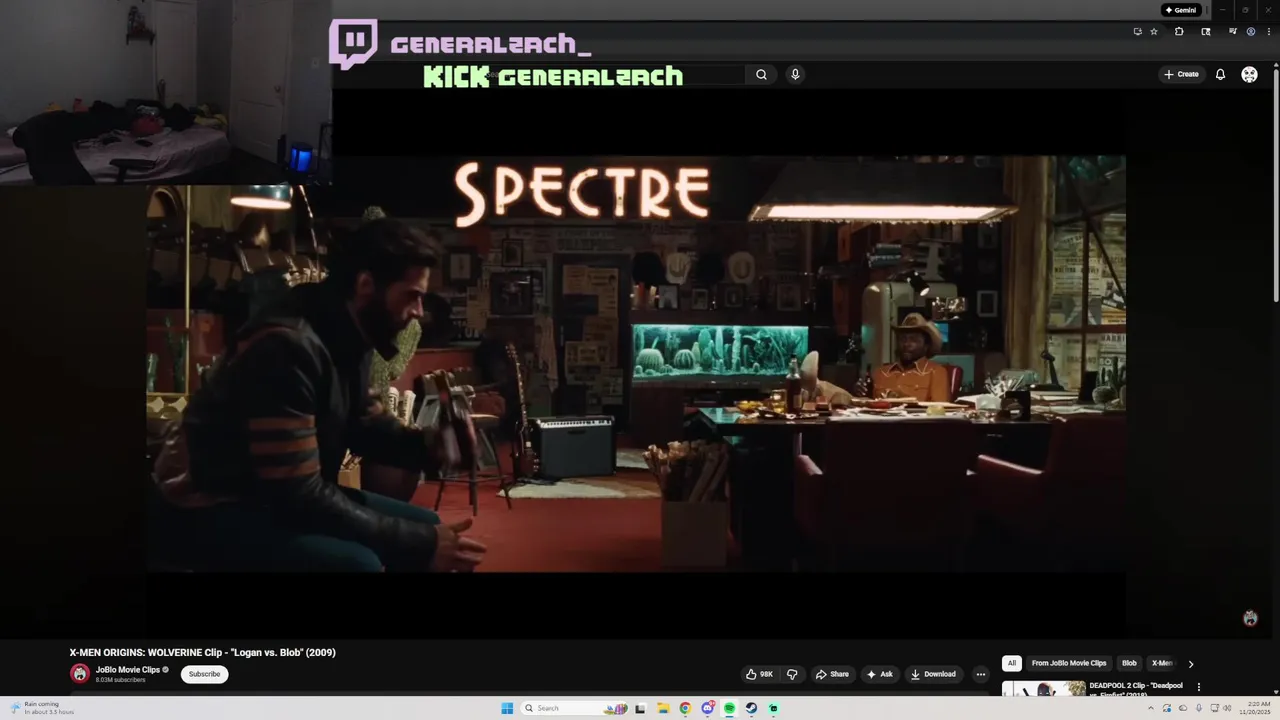Click the JoBlo Movie Clips channel avatar
Viewport: 1280px width, 720px height.
pyautogui.click(x=80, y=674)
